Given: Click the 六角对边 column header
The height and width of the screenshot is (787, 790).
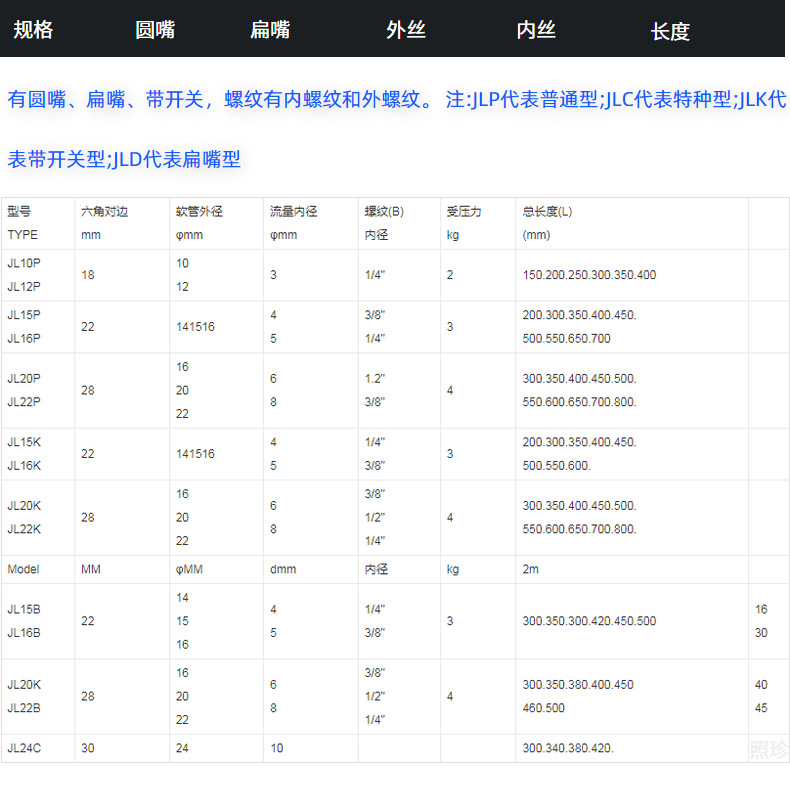Looking at the screenshot, I should coord(105,212).
